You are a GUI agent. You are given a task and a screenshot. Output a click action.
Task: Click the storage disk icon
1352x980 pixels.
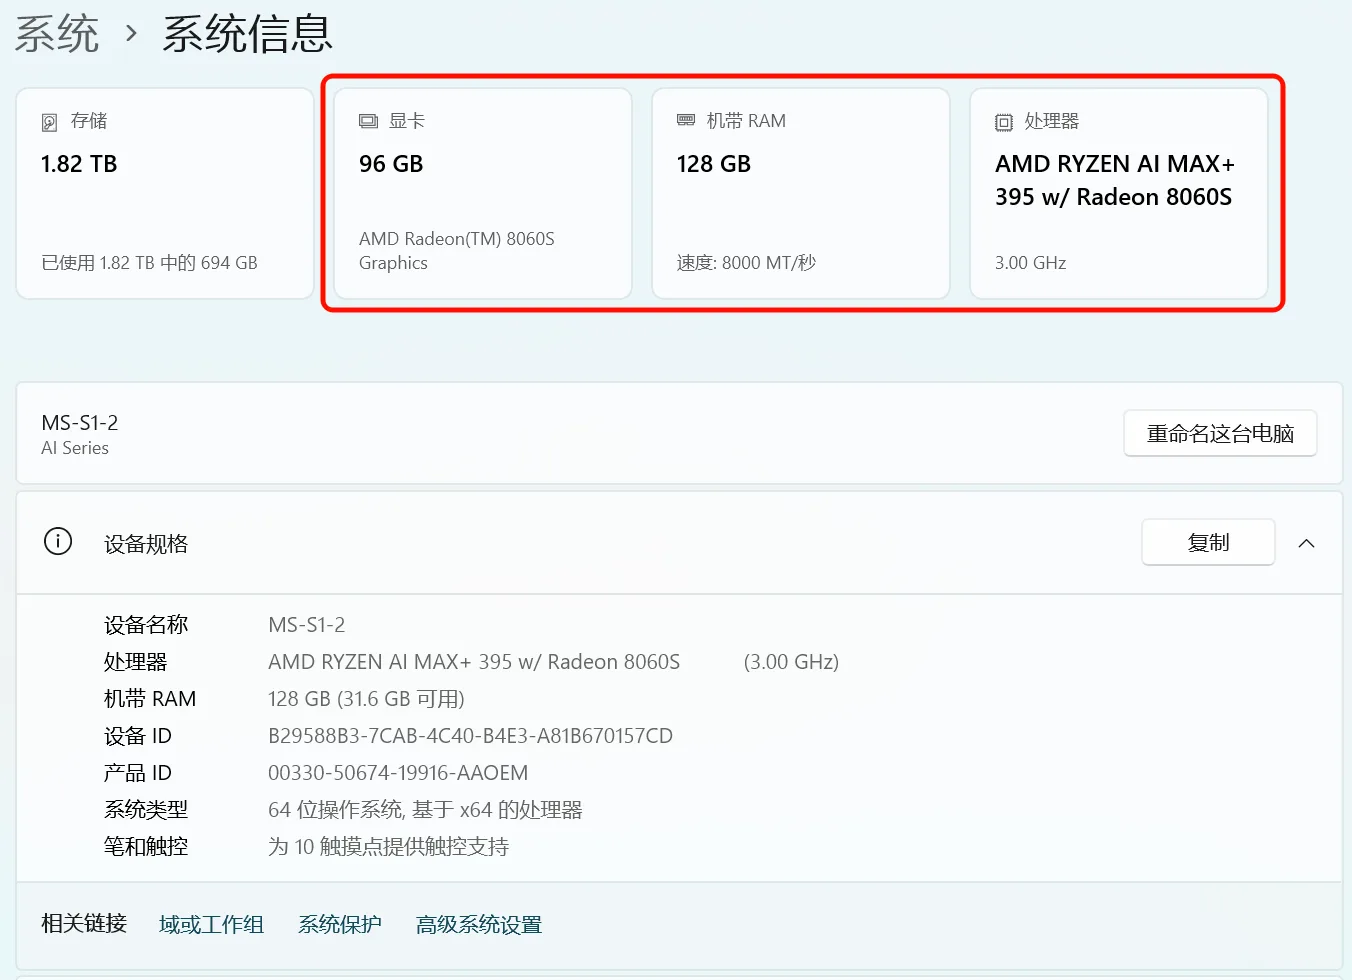pos(50,122)
